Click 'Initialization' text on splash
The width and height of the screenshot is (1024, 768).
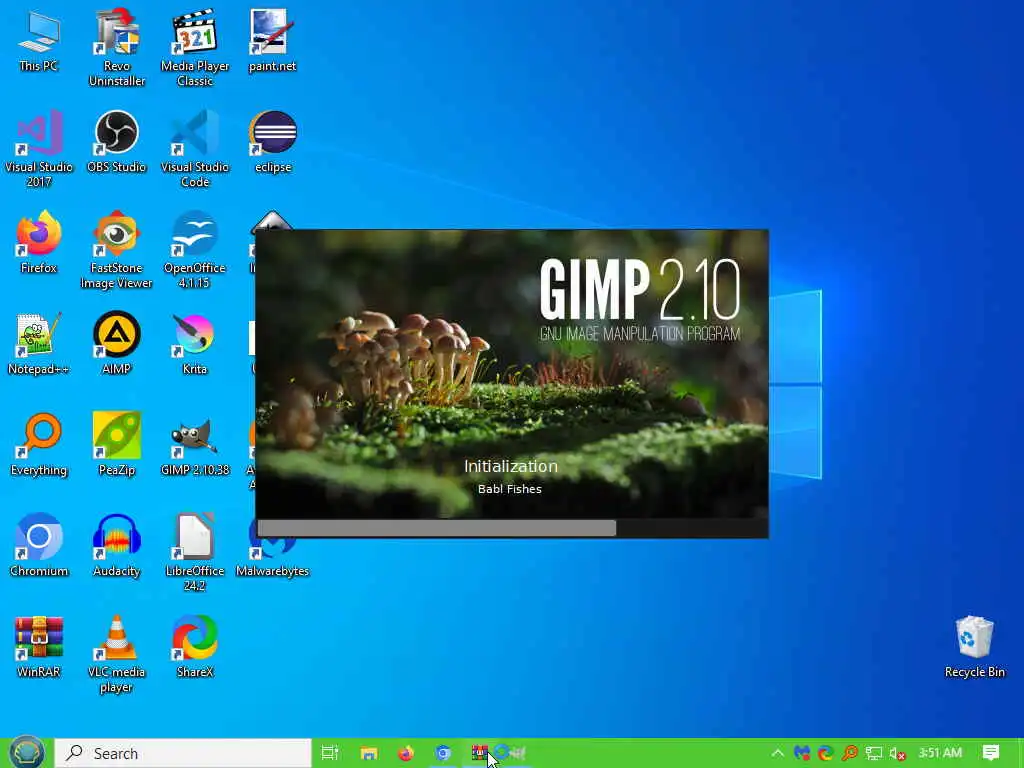coord(511,466)
